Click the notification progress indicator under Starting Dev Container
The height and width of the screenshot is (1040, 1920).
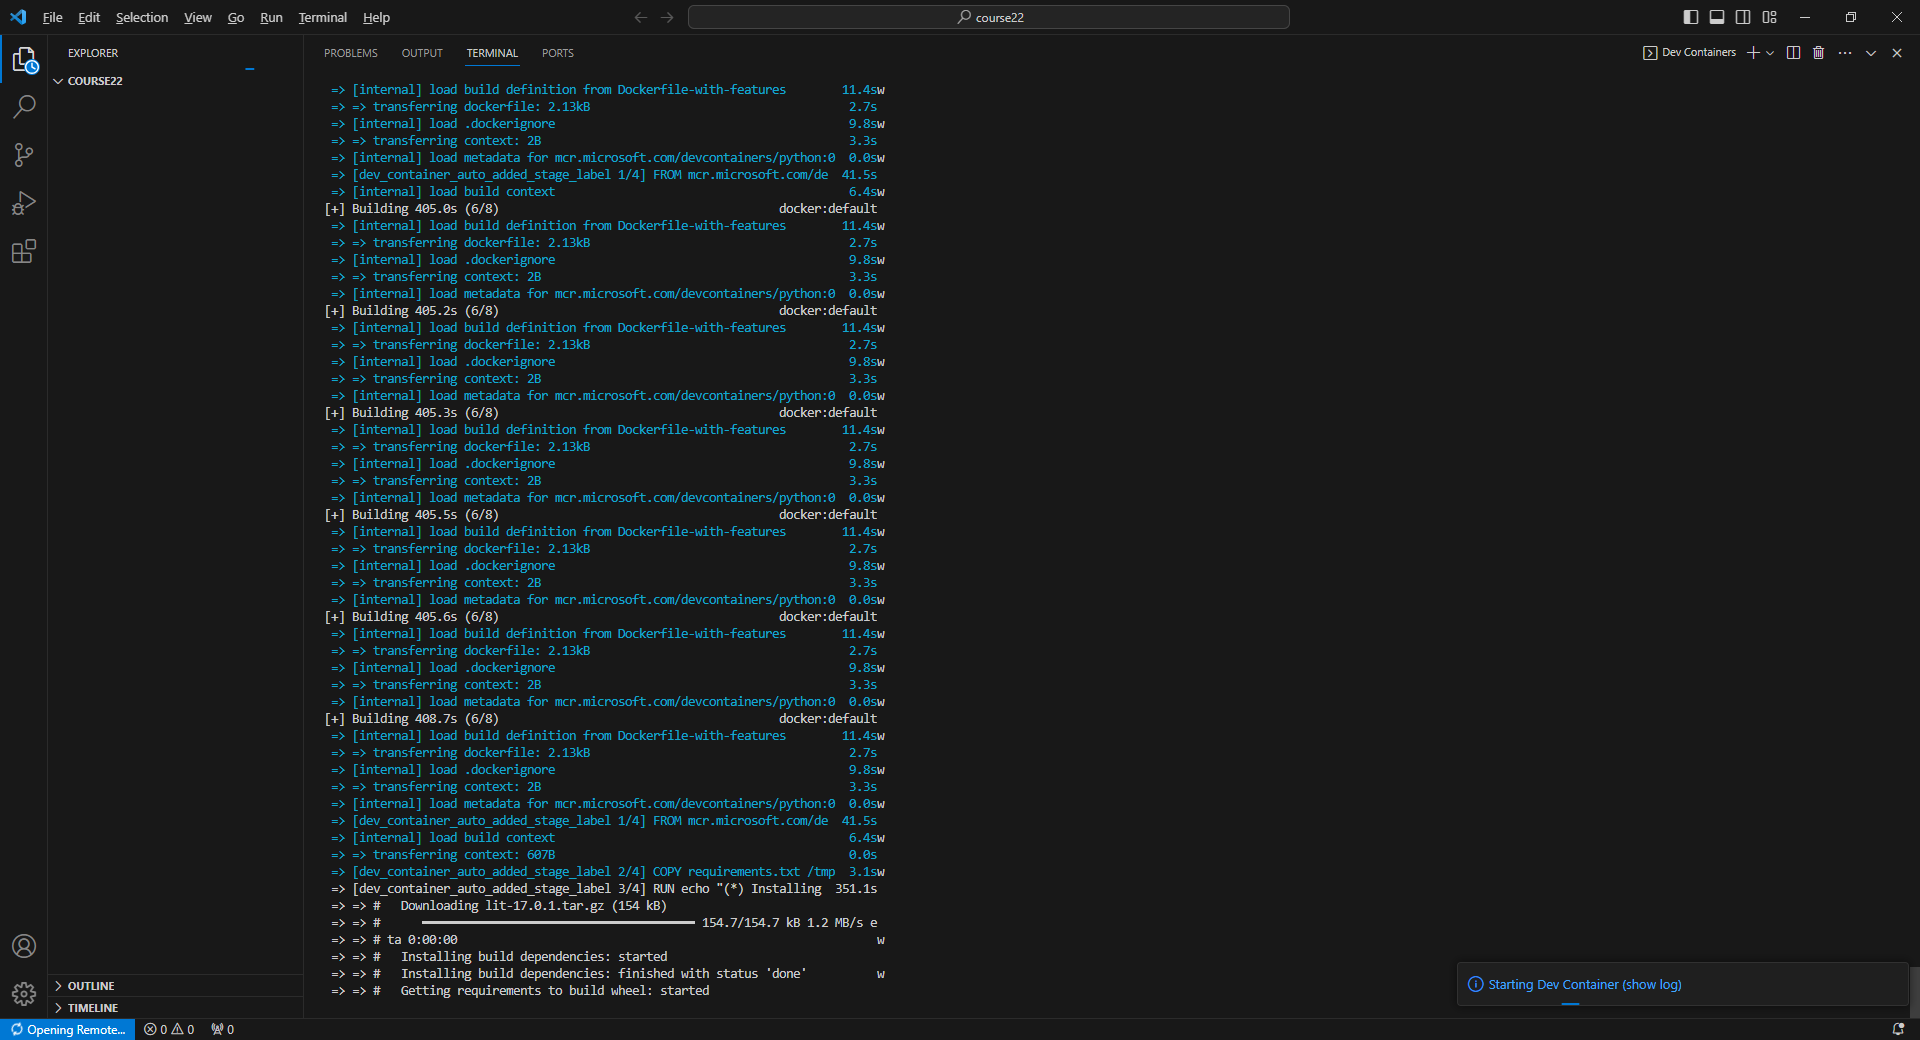point(1570,1004)
